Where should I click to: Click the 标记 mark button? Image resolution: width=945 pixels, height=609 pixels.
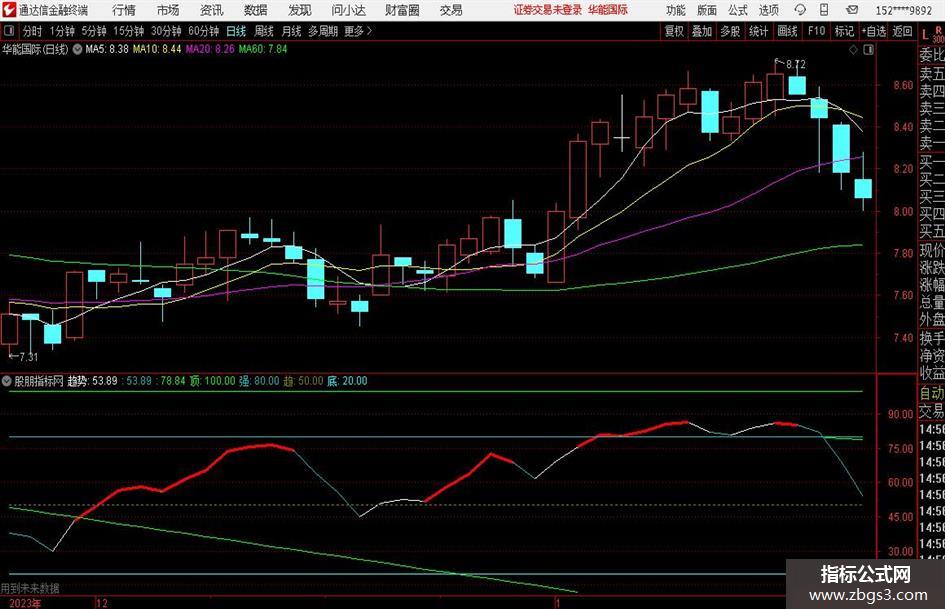click(844, 31)
